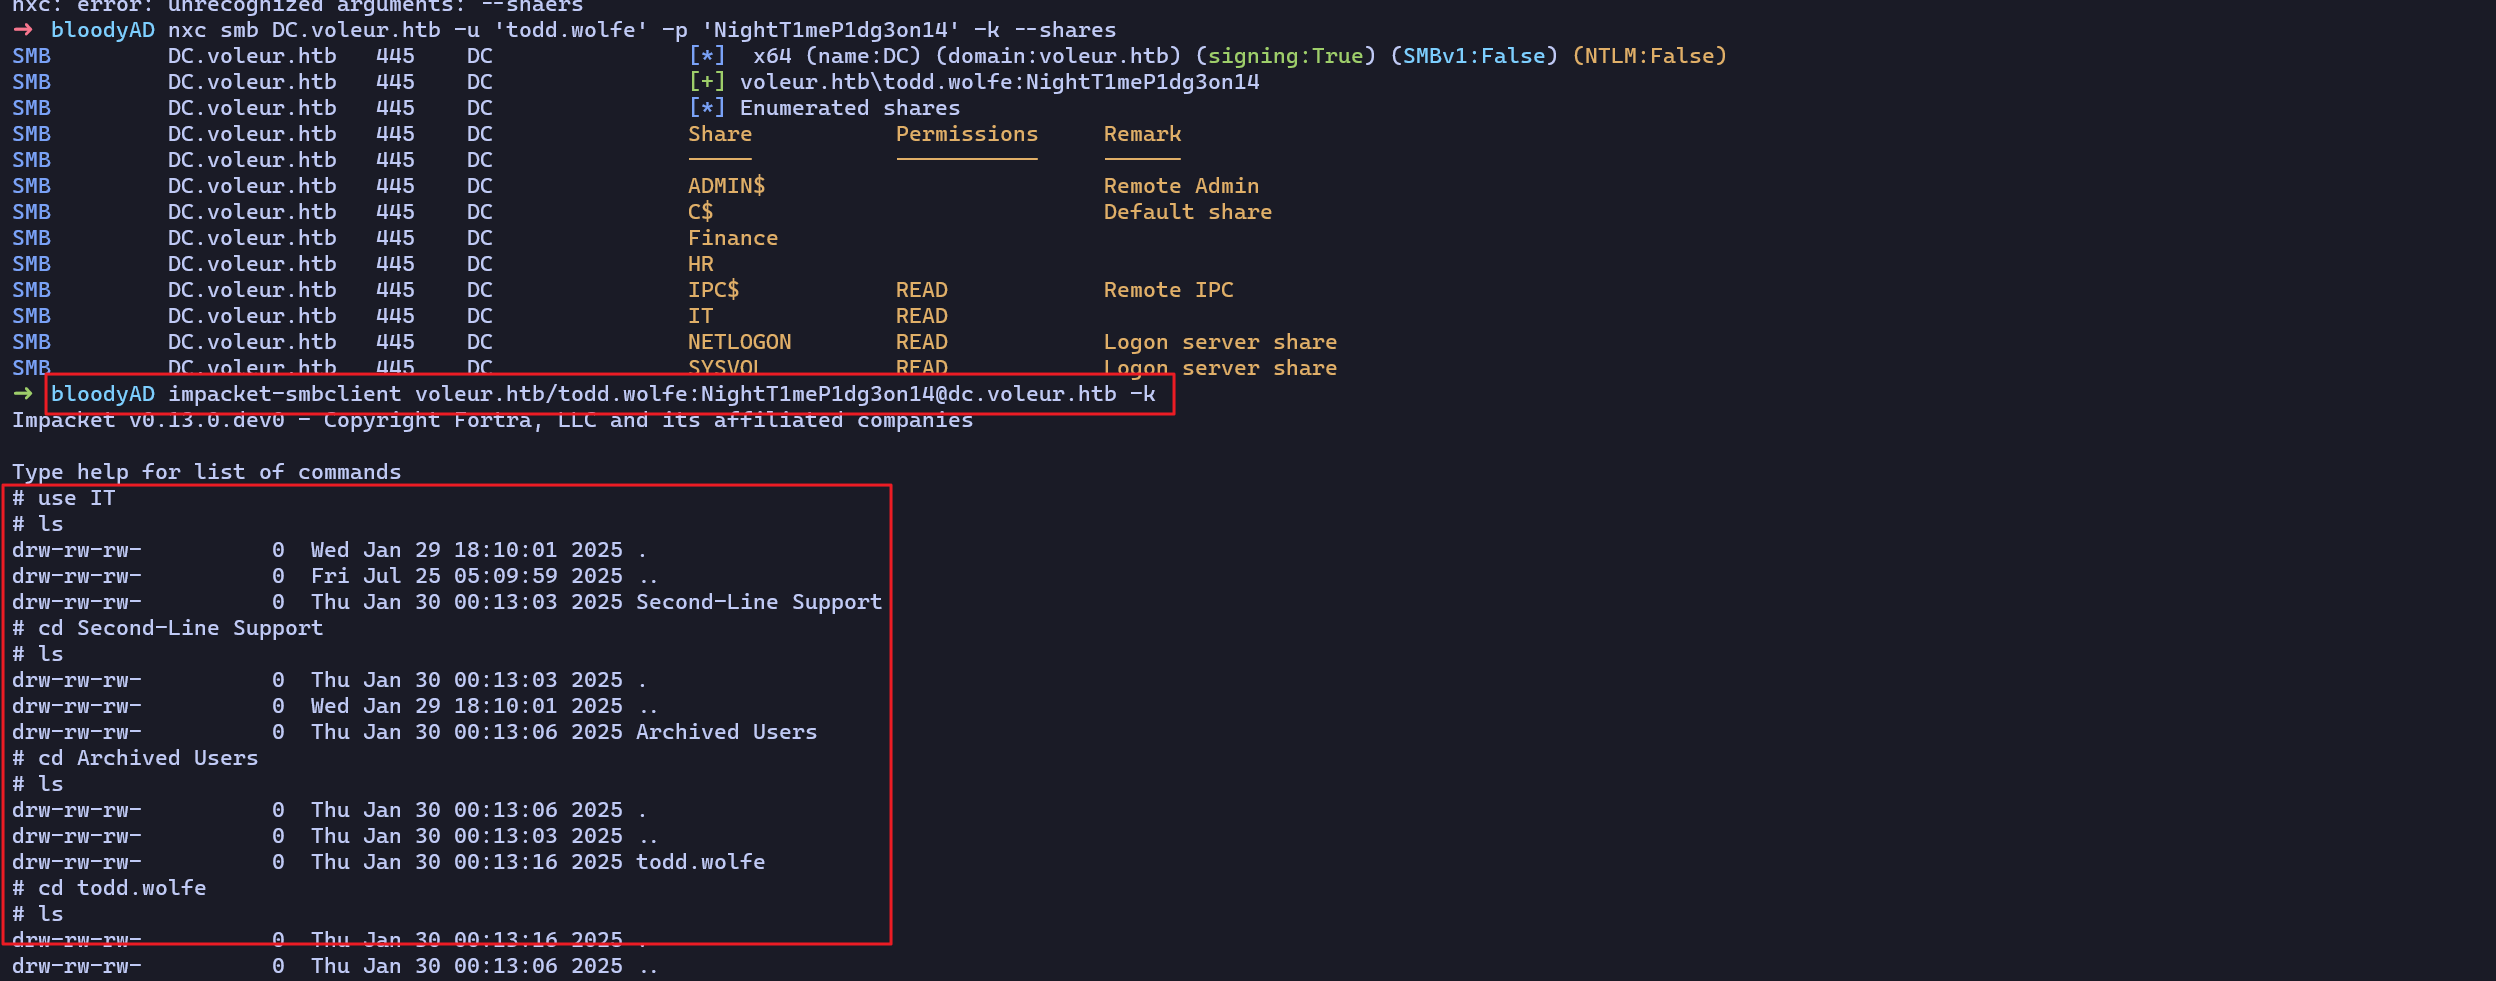This screenshot has height=981, width=2496.
Task: Click the (NTLM:False) text
Action: [x=1649, y=56]
